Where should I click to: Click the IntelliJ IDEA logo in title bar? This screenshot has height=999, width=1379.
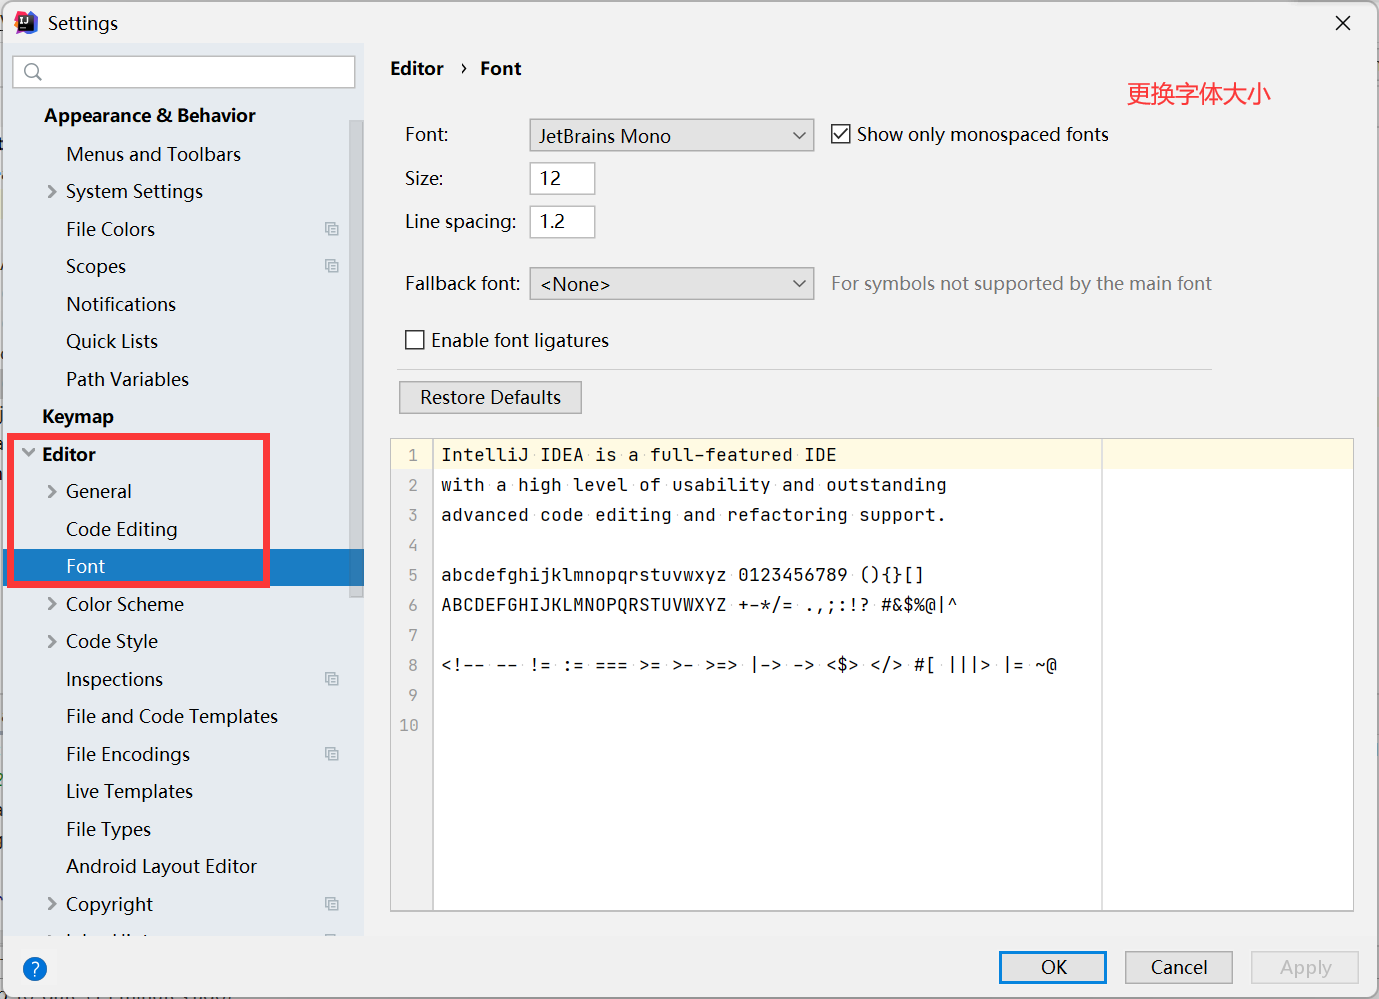point(26,23)
